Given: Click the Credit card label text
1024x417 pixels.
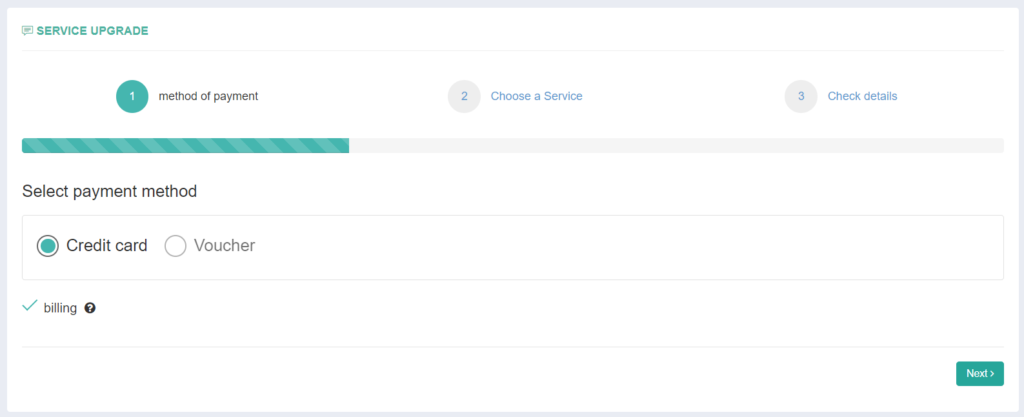Looking at the screenshot, I should [107, 246].
